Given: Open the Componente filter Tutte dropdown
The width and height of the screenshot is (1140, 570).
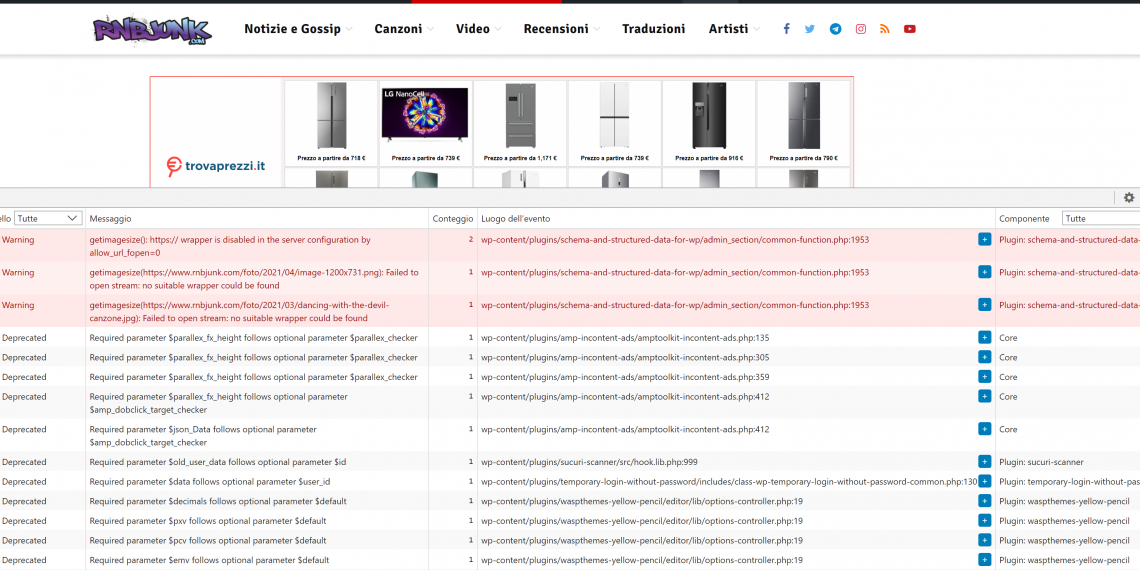Looking at the screenshot, I should (x=1100, y=218).
